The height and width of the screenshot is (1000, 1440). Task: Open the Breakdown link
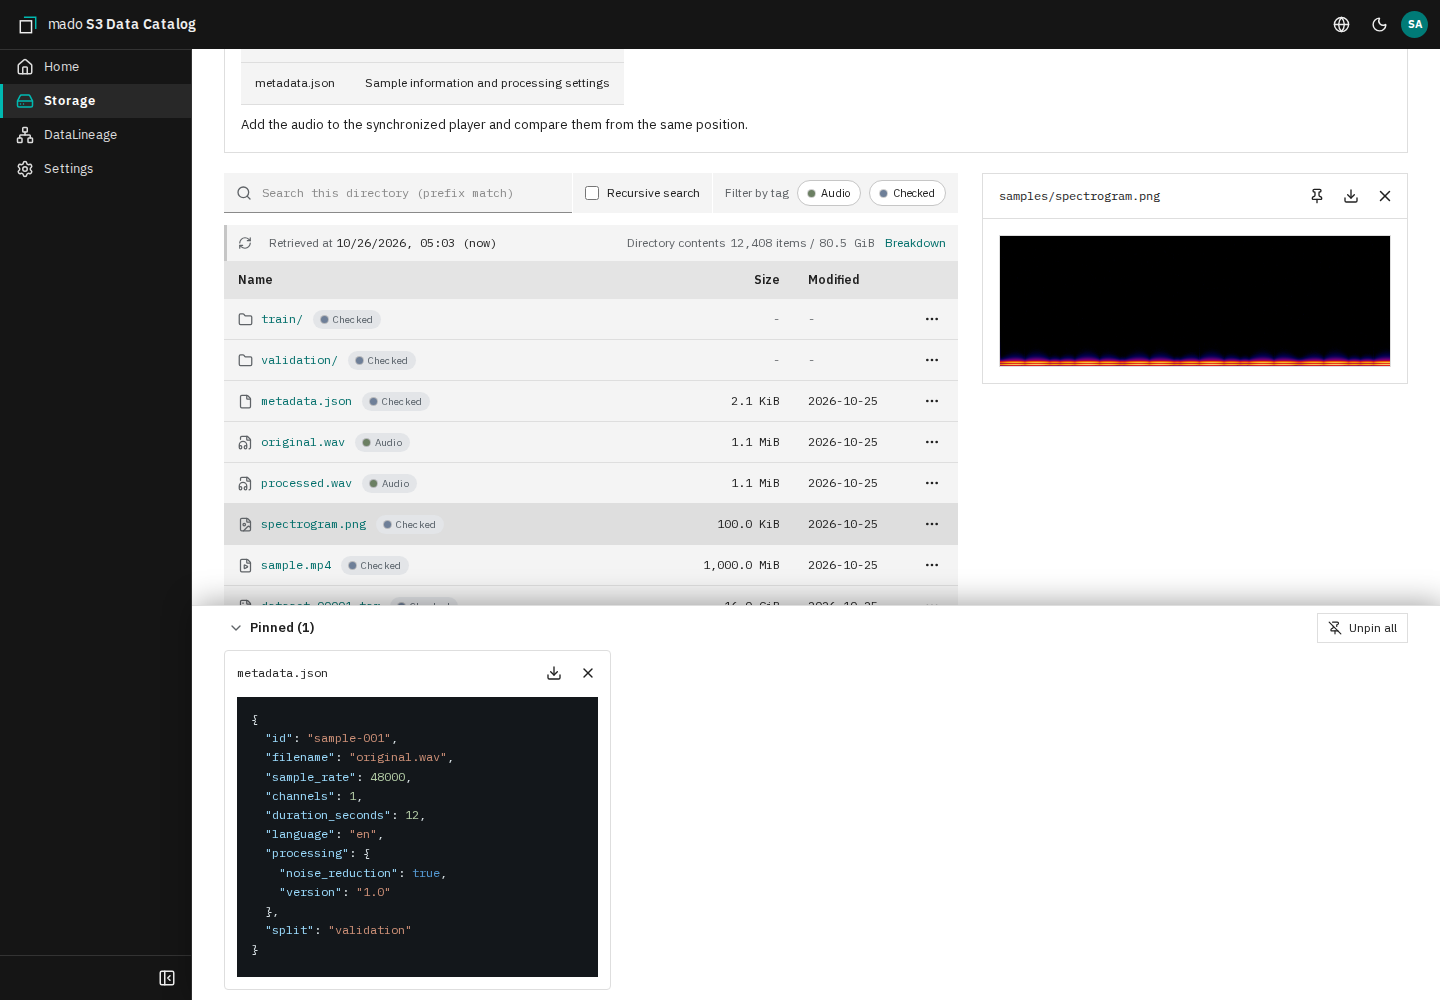pos(915,243)
